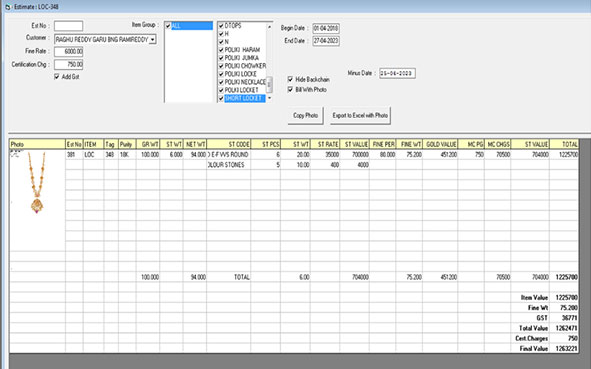This screenshot has height=369, width=591.
Task: Uncheck the POLKI HARAM checkbox
Action: pos(221,50)
